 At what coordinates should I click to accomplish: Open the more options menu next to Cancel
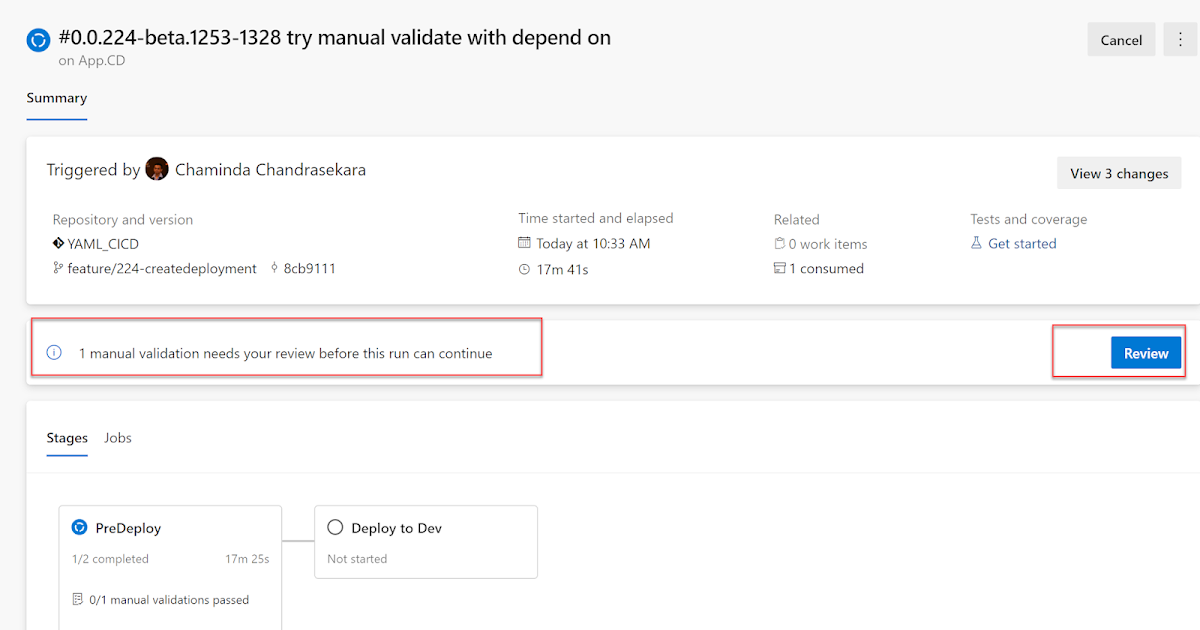(x=1180, y=39)
